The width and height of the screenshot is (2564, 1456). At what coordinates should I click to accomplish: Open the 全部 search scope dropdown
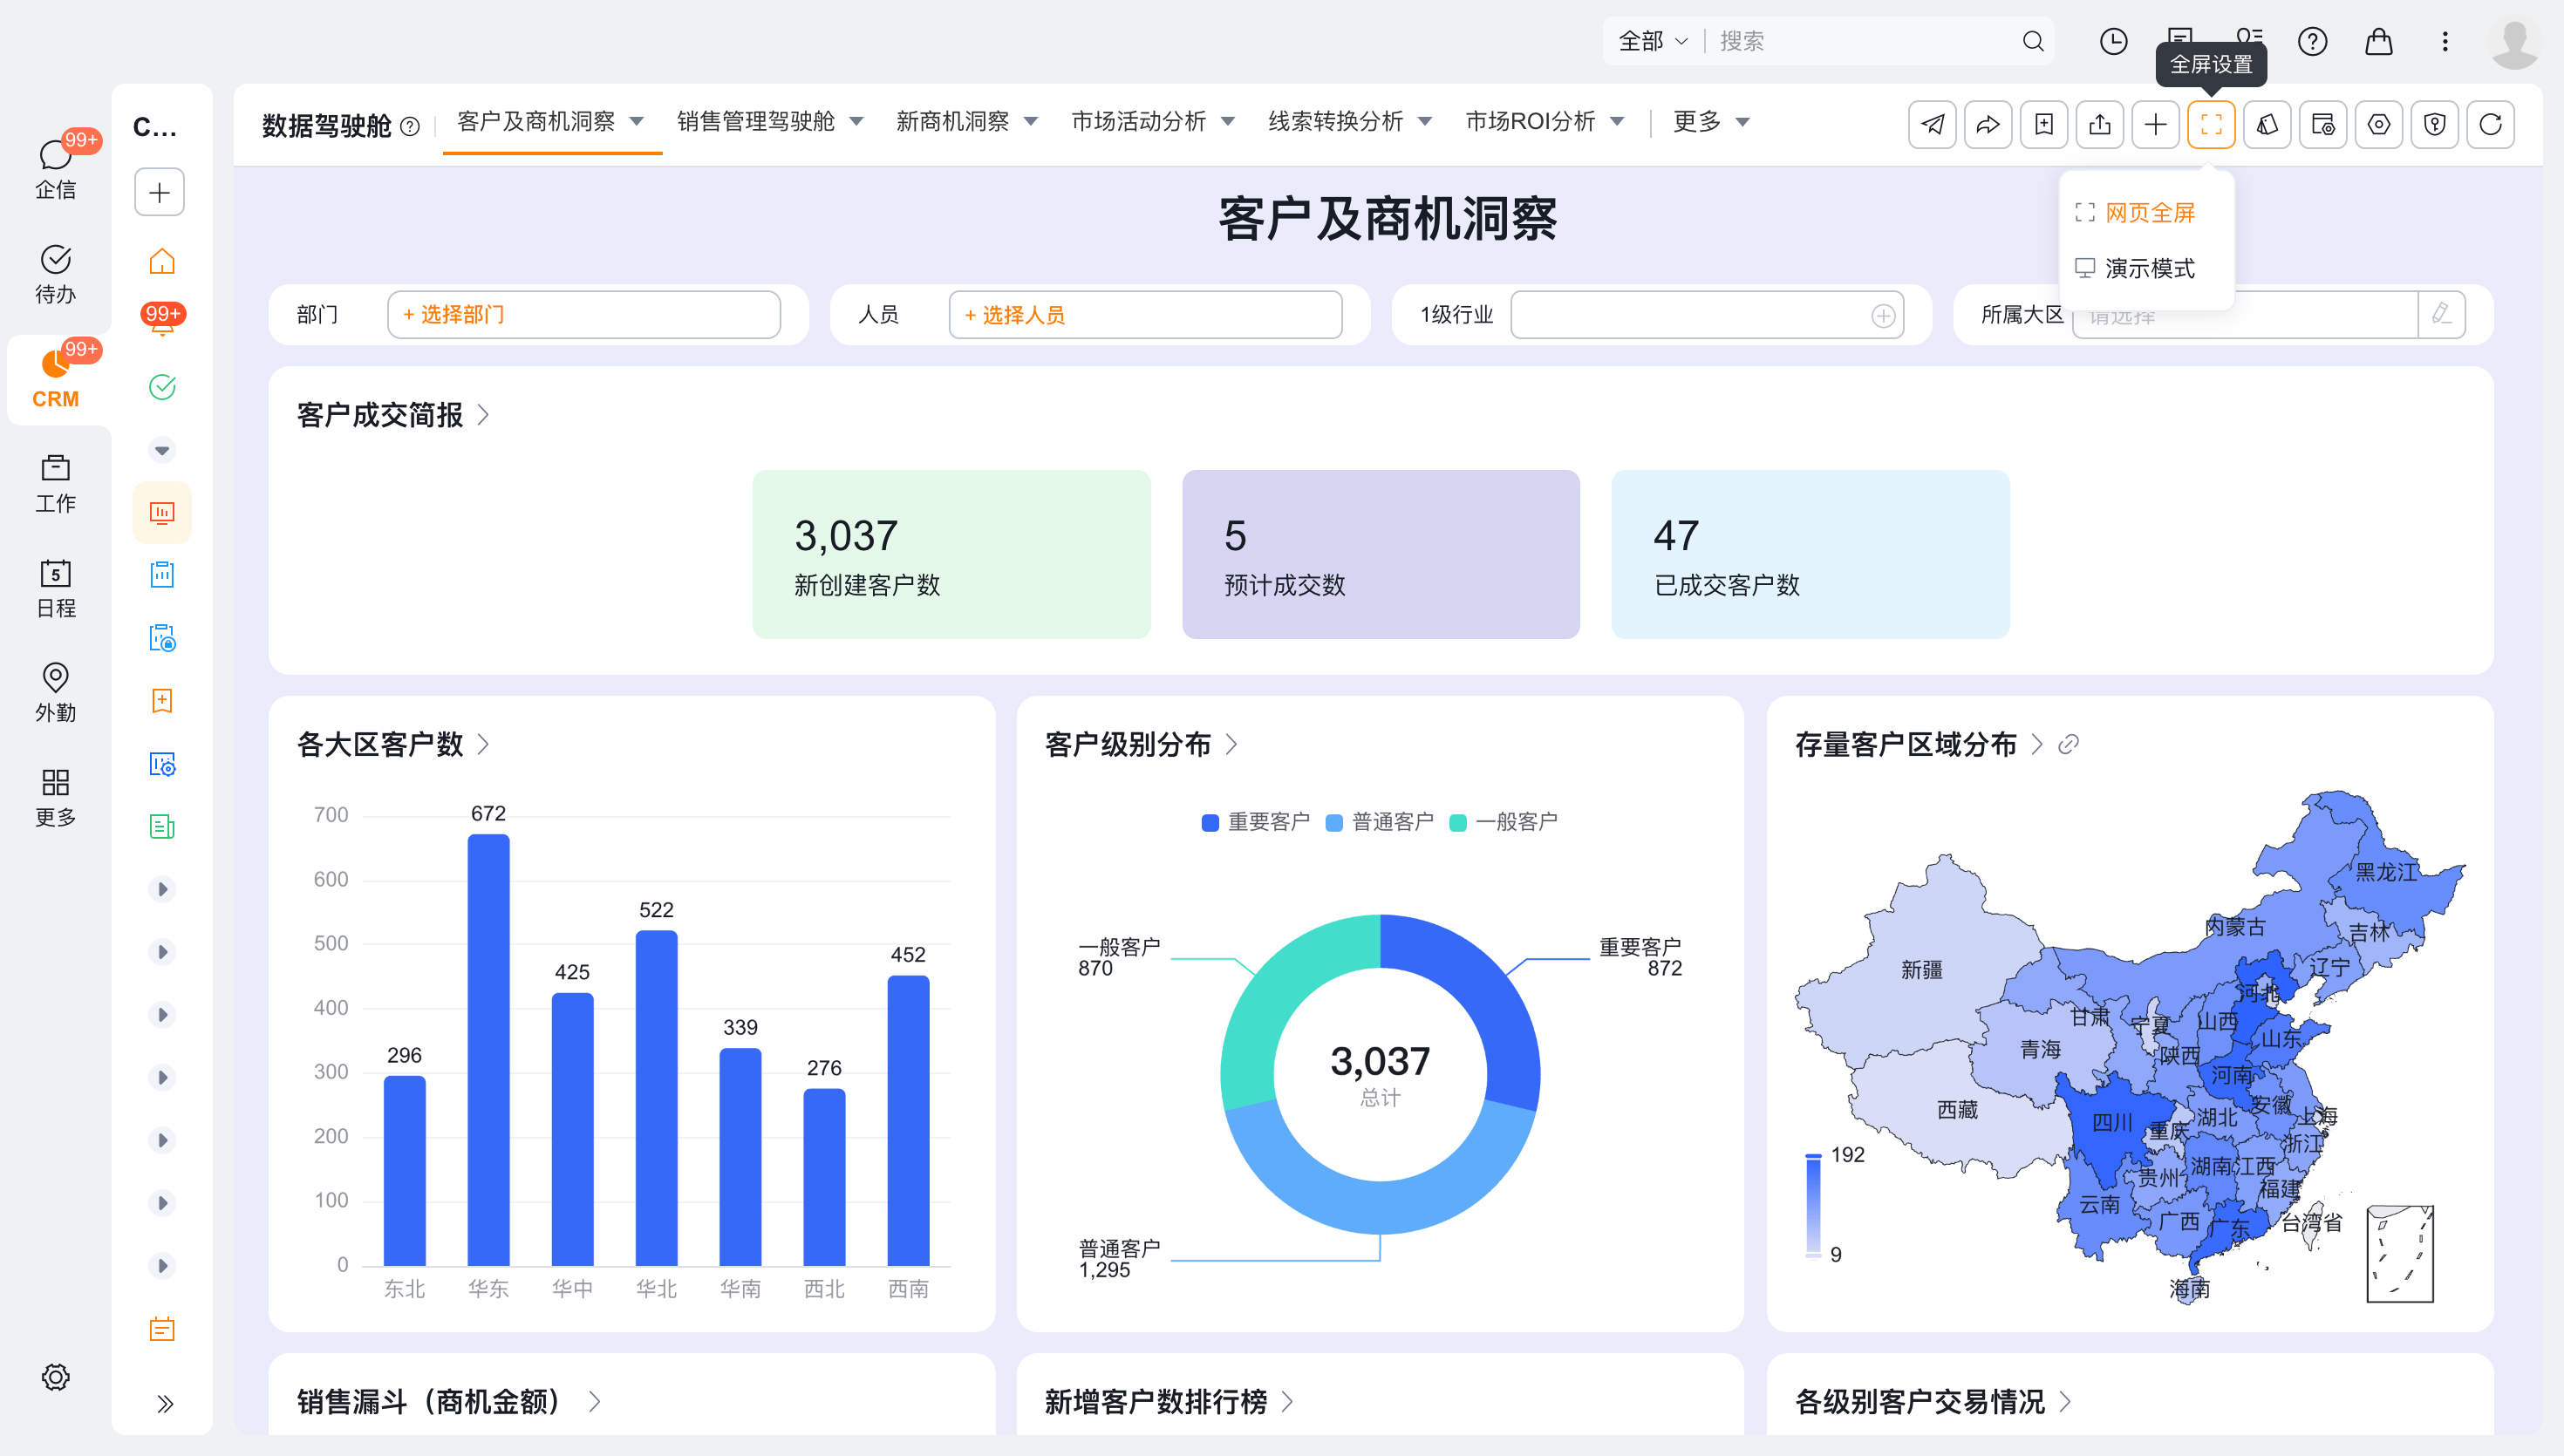click(x=1653, y=41)
